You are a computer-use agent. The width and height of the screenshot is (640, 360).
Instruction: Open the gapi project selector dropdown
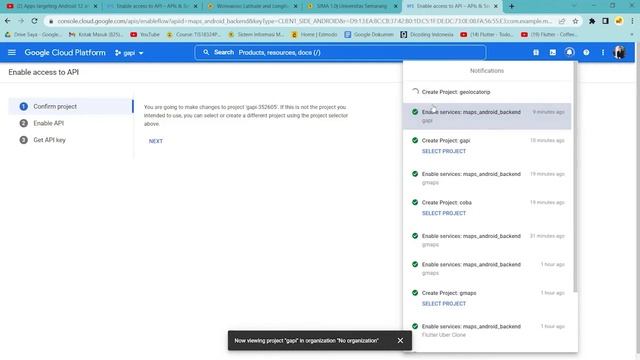[129, 53]
